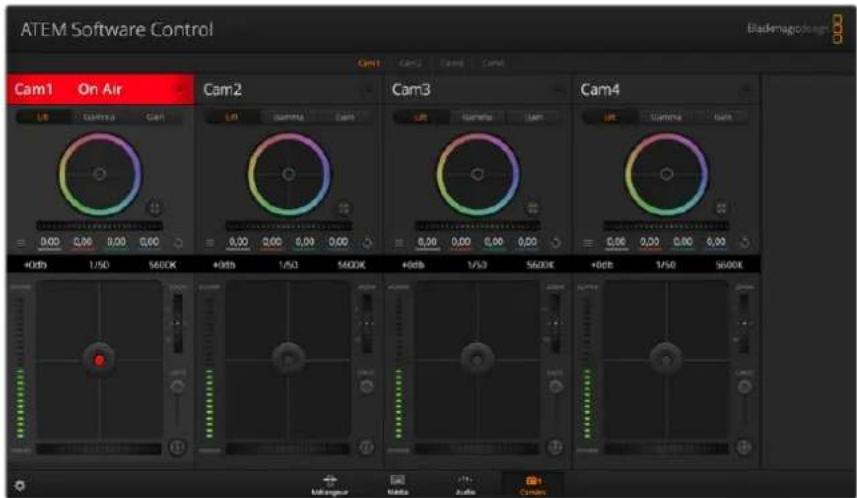Select the Cam2 tab in the top bar
The height and width of the screenshot is (498, 857).
tap(410, 63)
